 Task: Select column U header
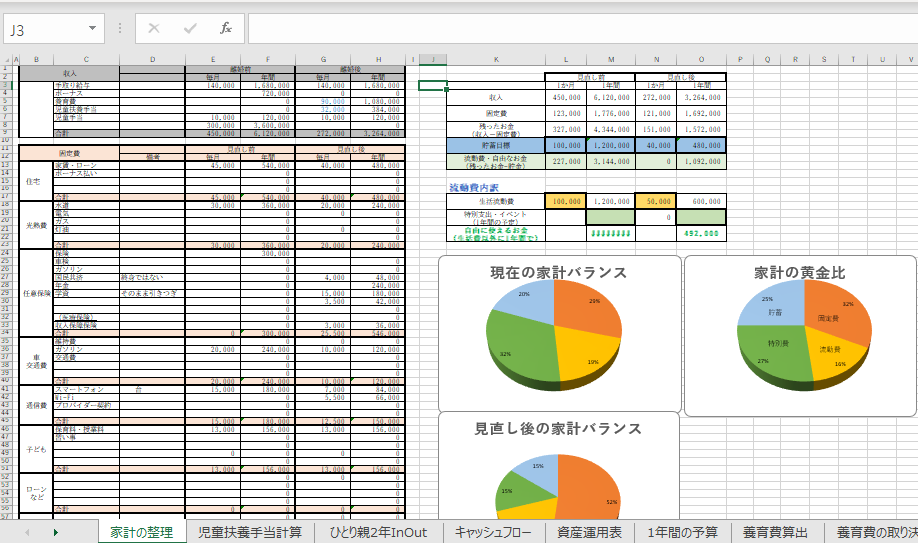pyautogui.click(x=882, y=60)
